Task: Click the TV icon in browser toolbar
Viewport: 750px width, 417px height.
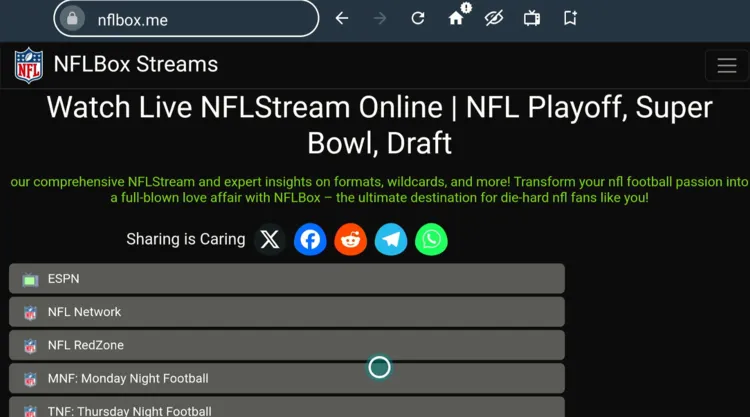Action: [x=532, y=19]
